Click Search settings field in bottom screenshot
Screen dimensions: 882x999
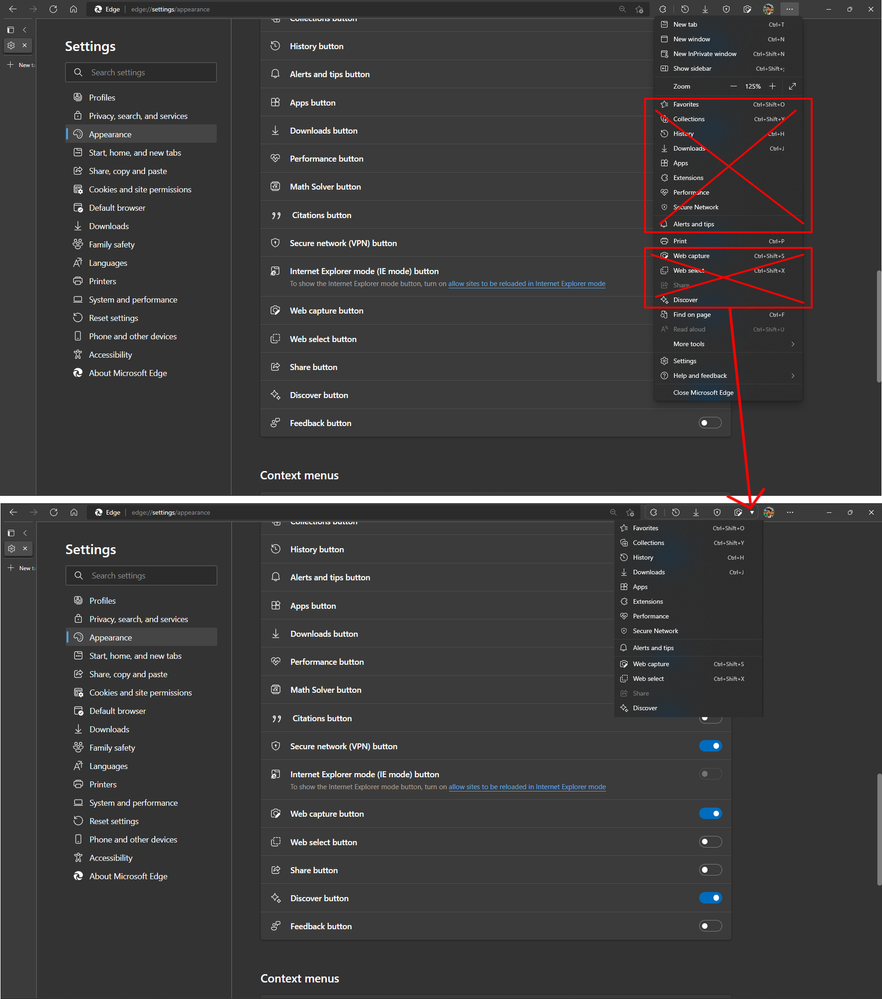[x=141, y=575]
